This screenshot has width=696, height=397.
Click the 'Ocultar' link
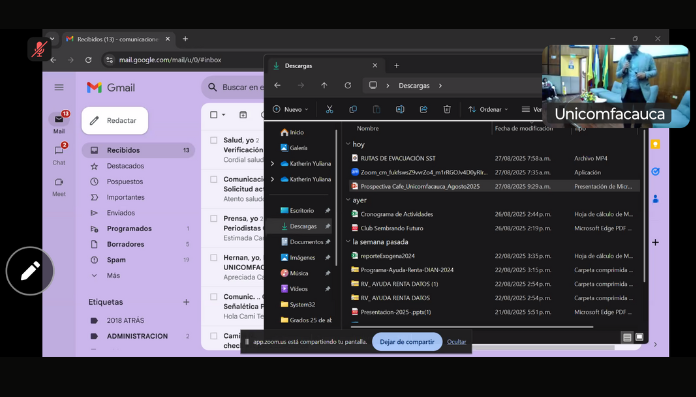click(x=456, y=342)
